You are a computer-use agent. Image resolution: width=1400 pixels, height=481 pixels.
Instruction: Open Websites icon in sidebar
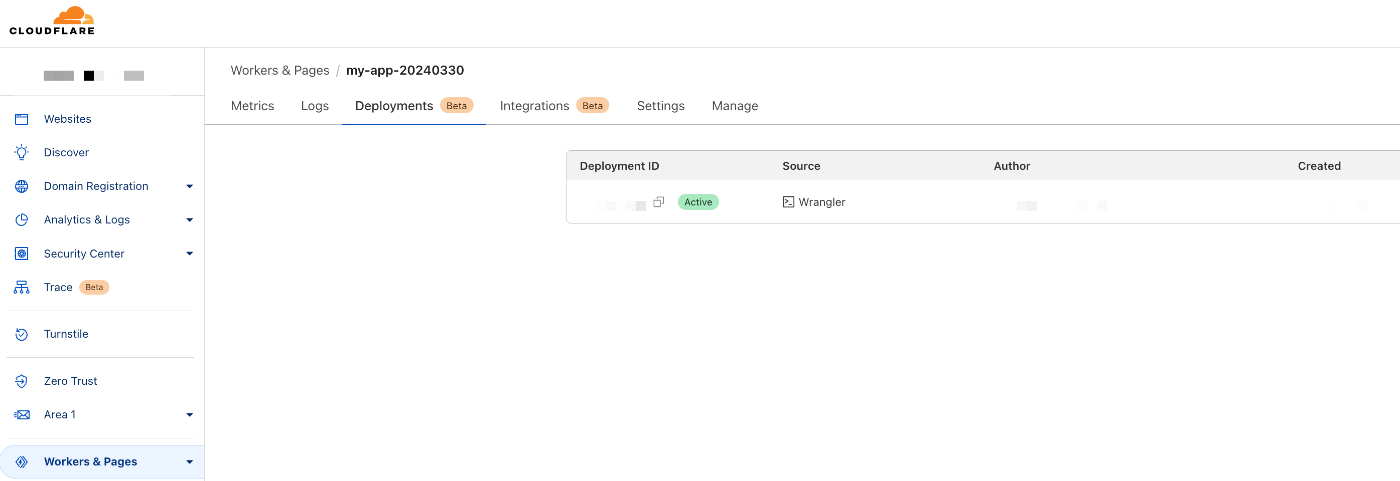21,119
